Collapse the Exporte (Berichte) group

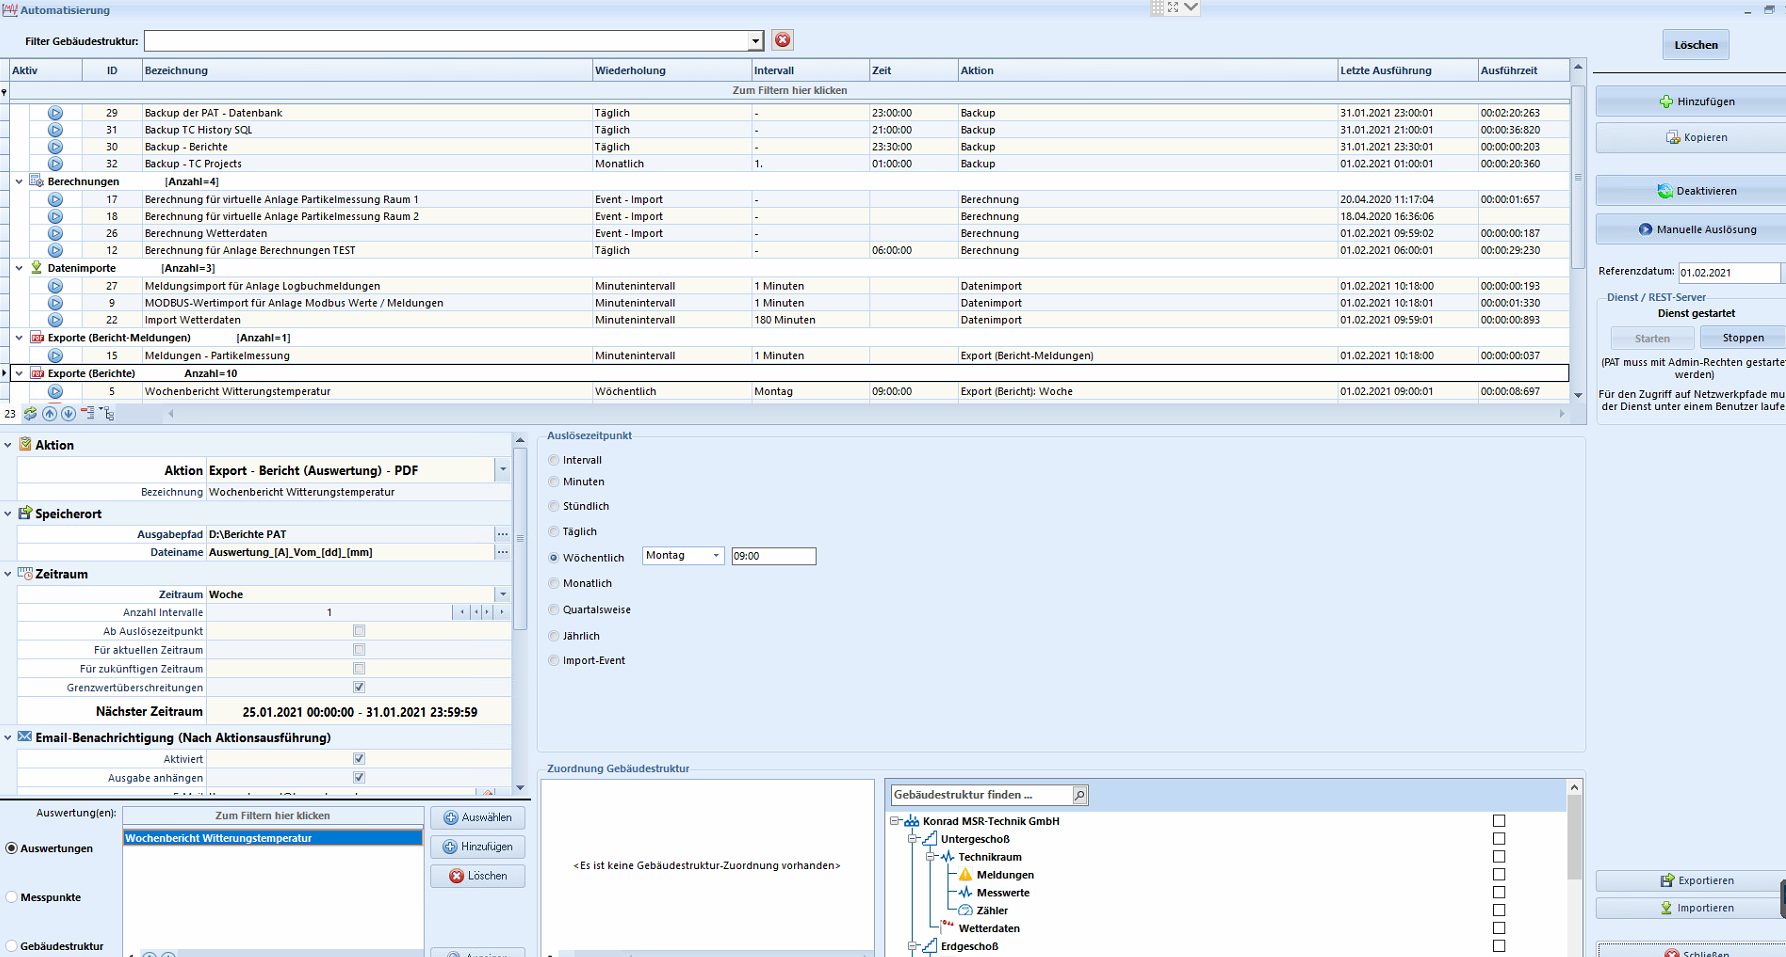(x=19, y=374)
